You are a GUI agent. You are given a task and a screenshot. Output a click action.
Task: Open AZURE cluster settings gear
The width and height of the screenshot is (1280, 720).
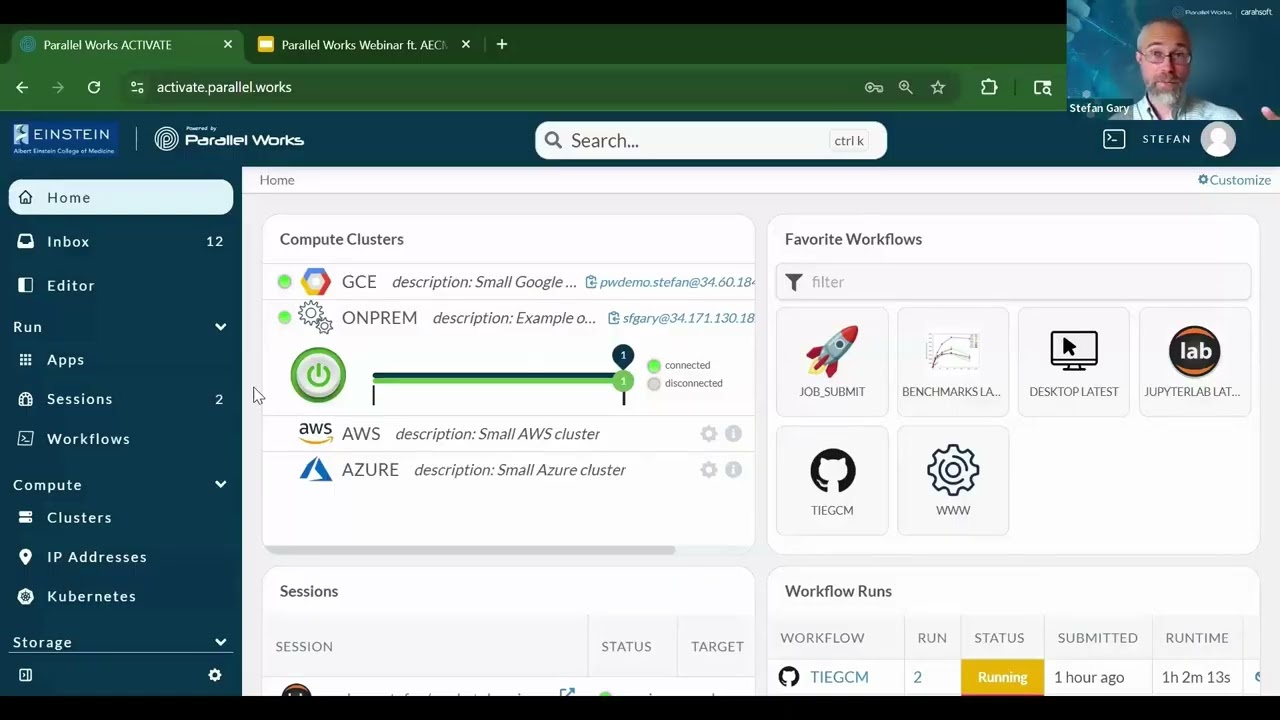tap(709, 470)
